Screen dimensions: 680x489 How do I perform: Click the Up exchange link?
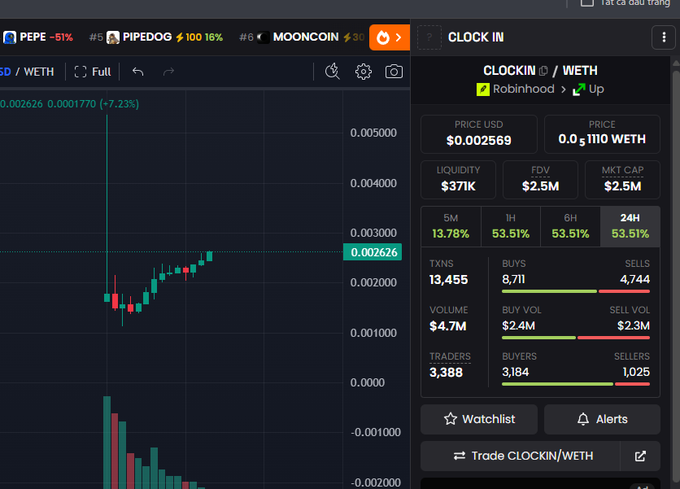tap(588, 90)
